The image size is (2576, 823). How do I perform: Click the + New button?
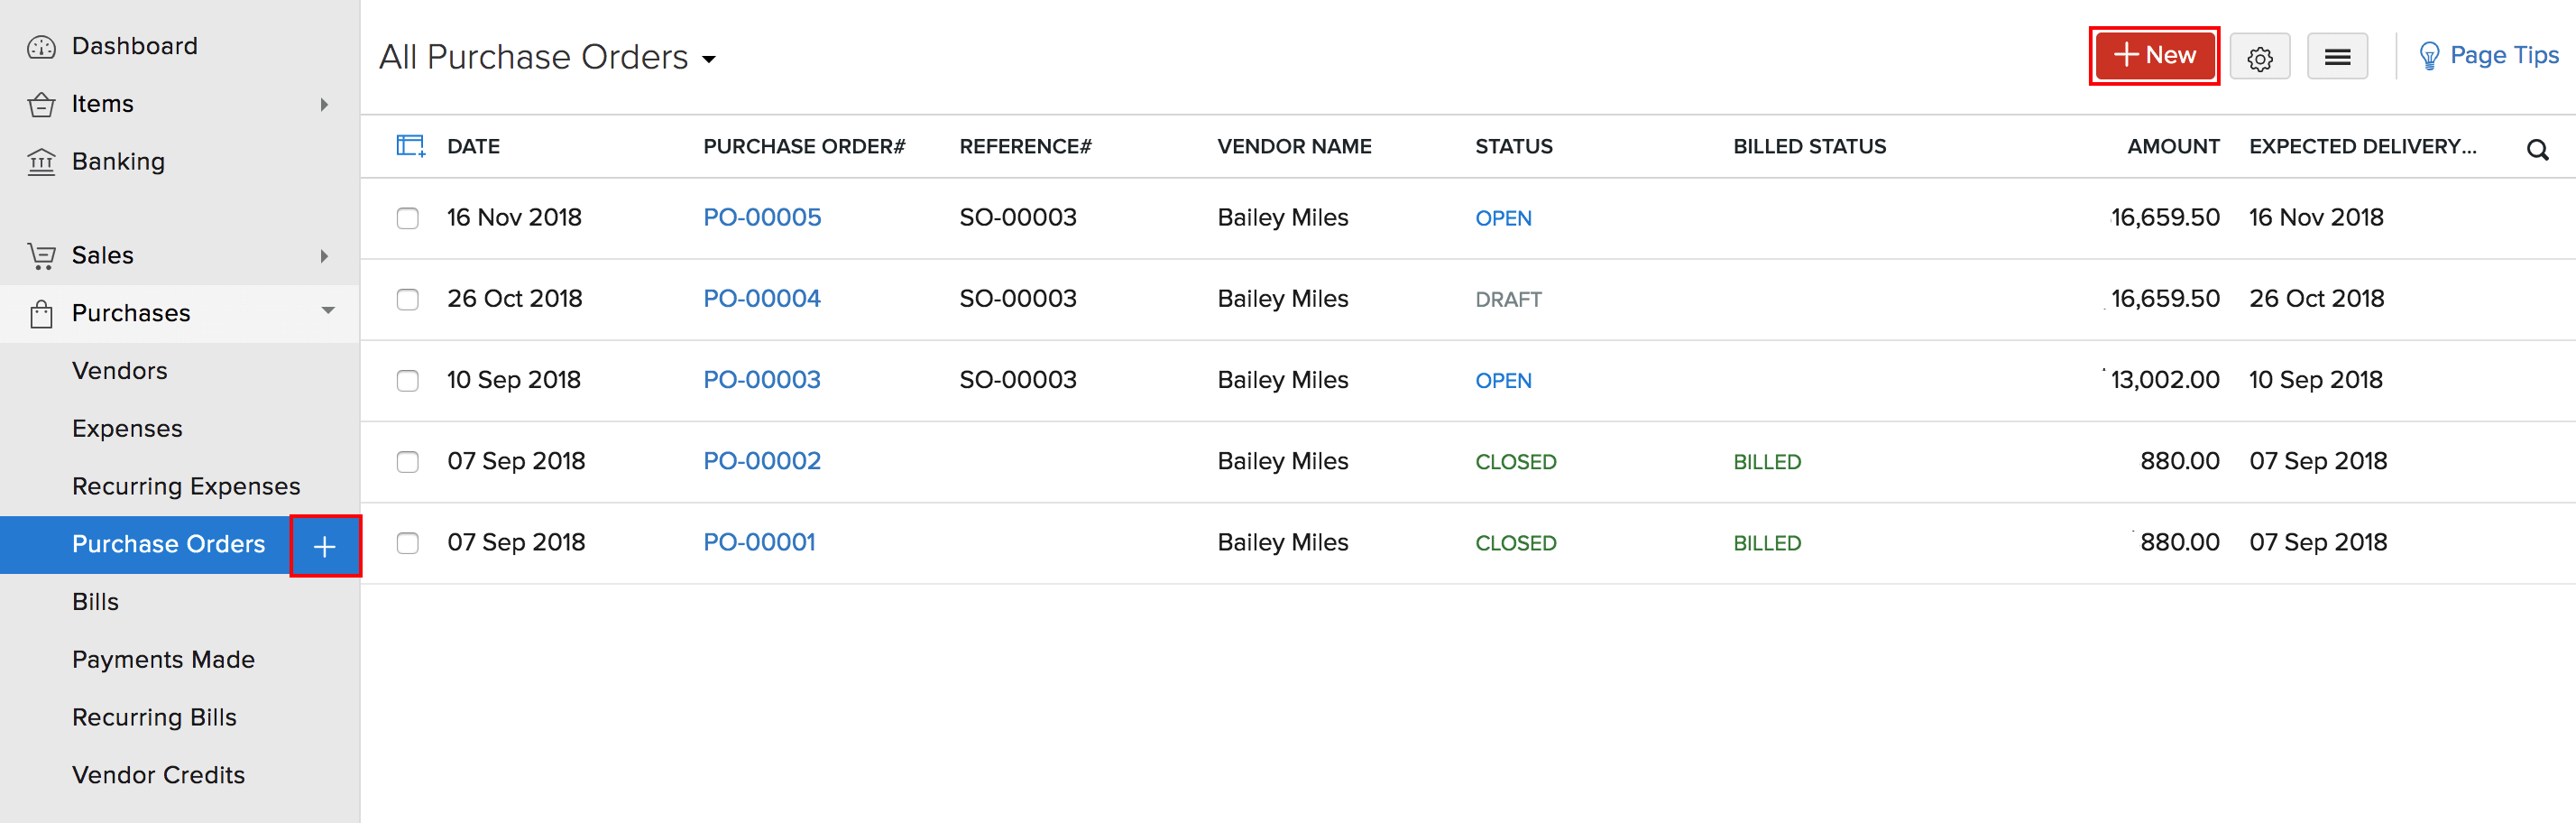[2153, 56]
